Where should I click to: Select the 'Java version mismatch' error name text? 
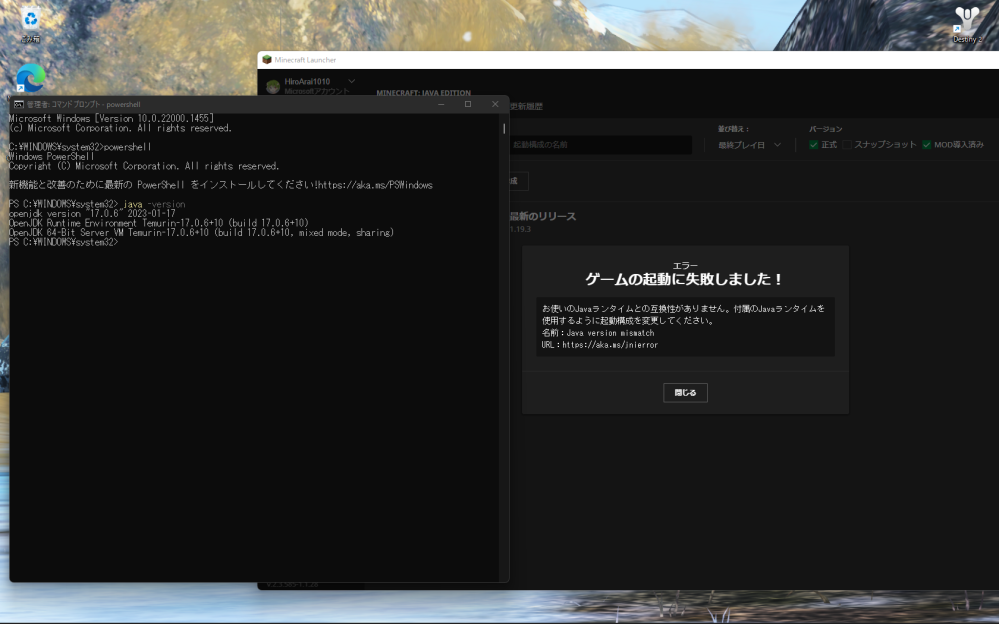click(610, 333)
